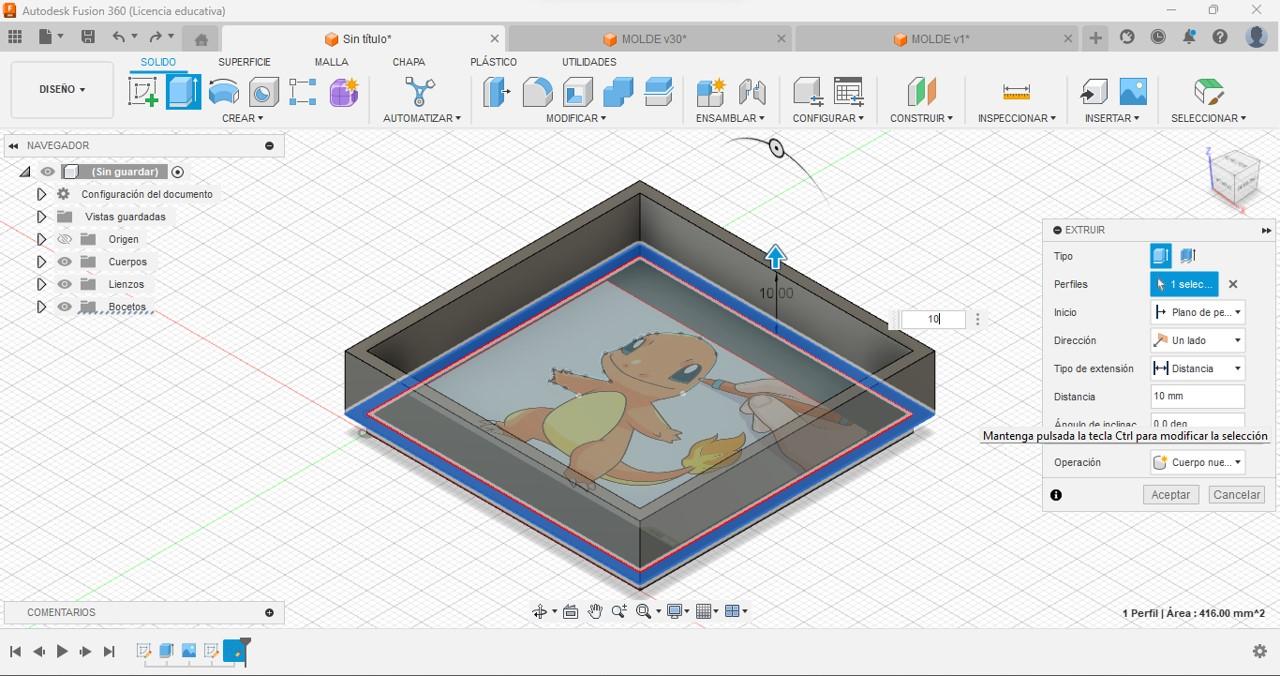The image size is (1280, 676).
Task: Switch to the CHAPA tab
Action: point(408,62)
